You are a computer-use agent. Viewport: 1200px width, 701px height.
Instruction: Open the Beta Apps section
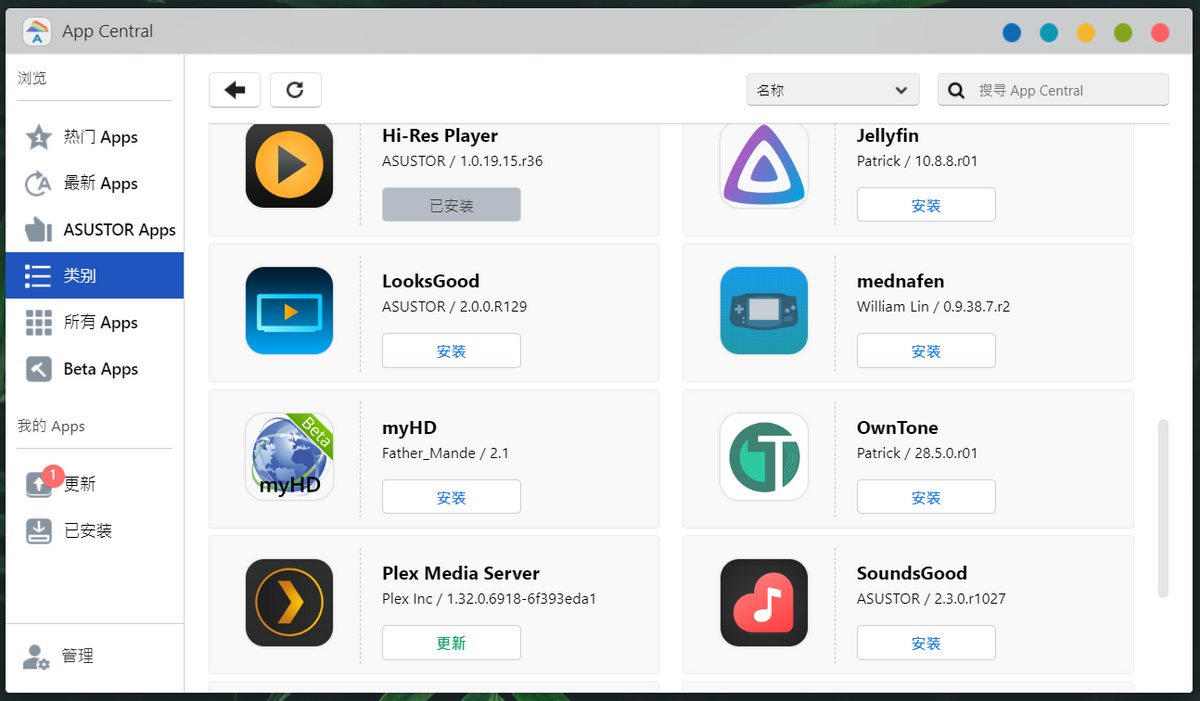pos(94,368)
